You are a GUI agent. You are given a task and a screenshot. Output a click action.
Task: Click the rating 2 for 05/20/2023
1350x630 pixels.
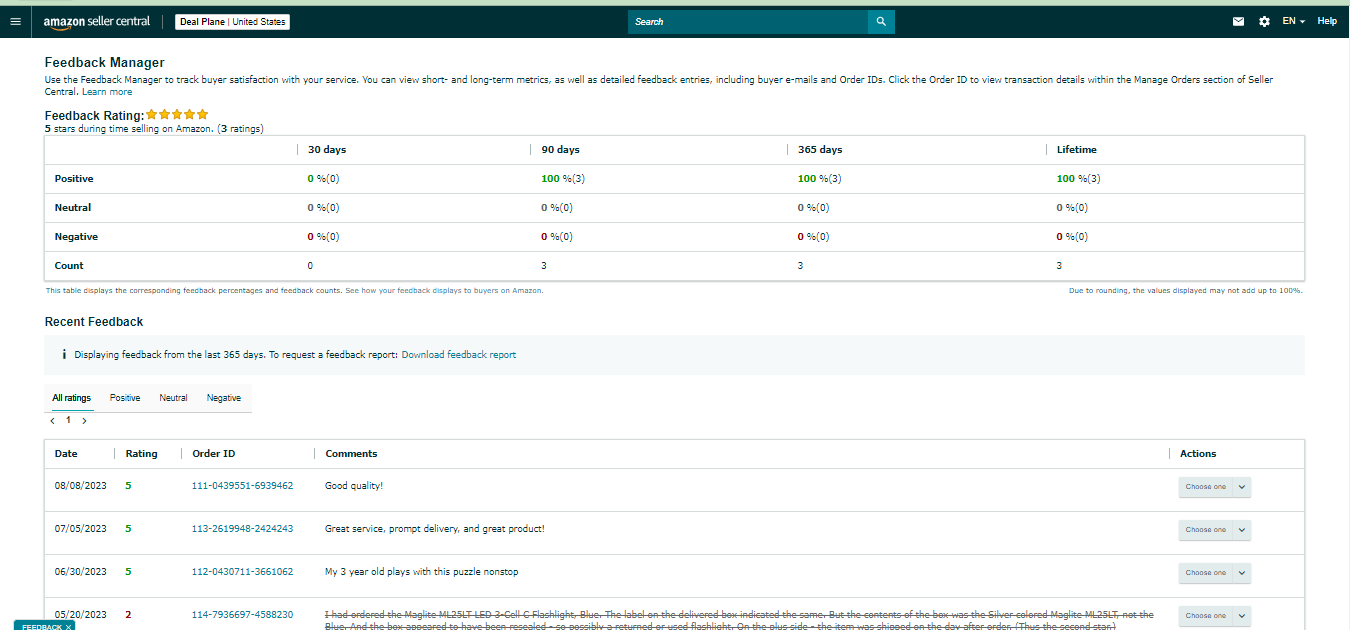coord(128,615)
